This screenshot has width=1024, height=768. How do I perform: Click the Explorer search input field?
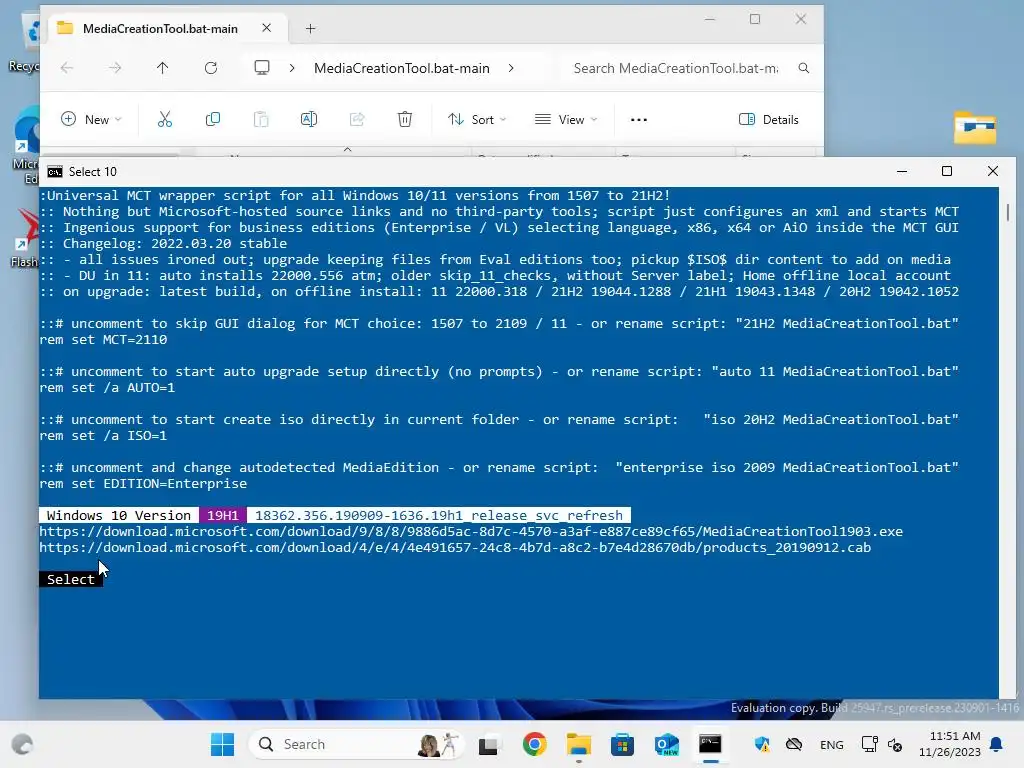pyautogui.click(x=676, y=68)
